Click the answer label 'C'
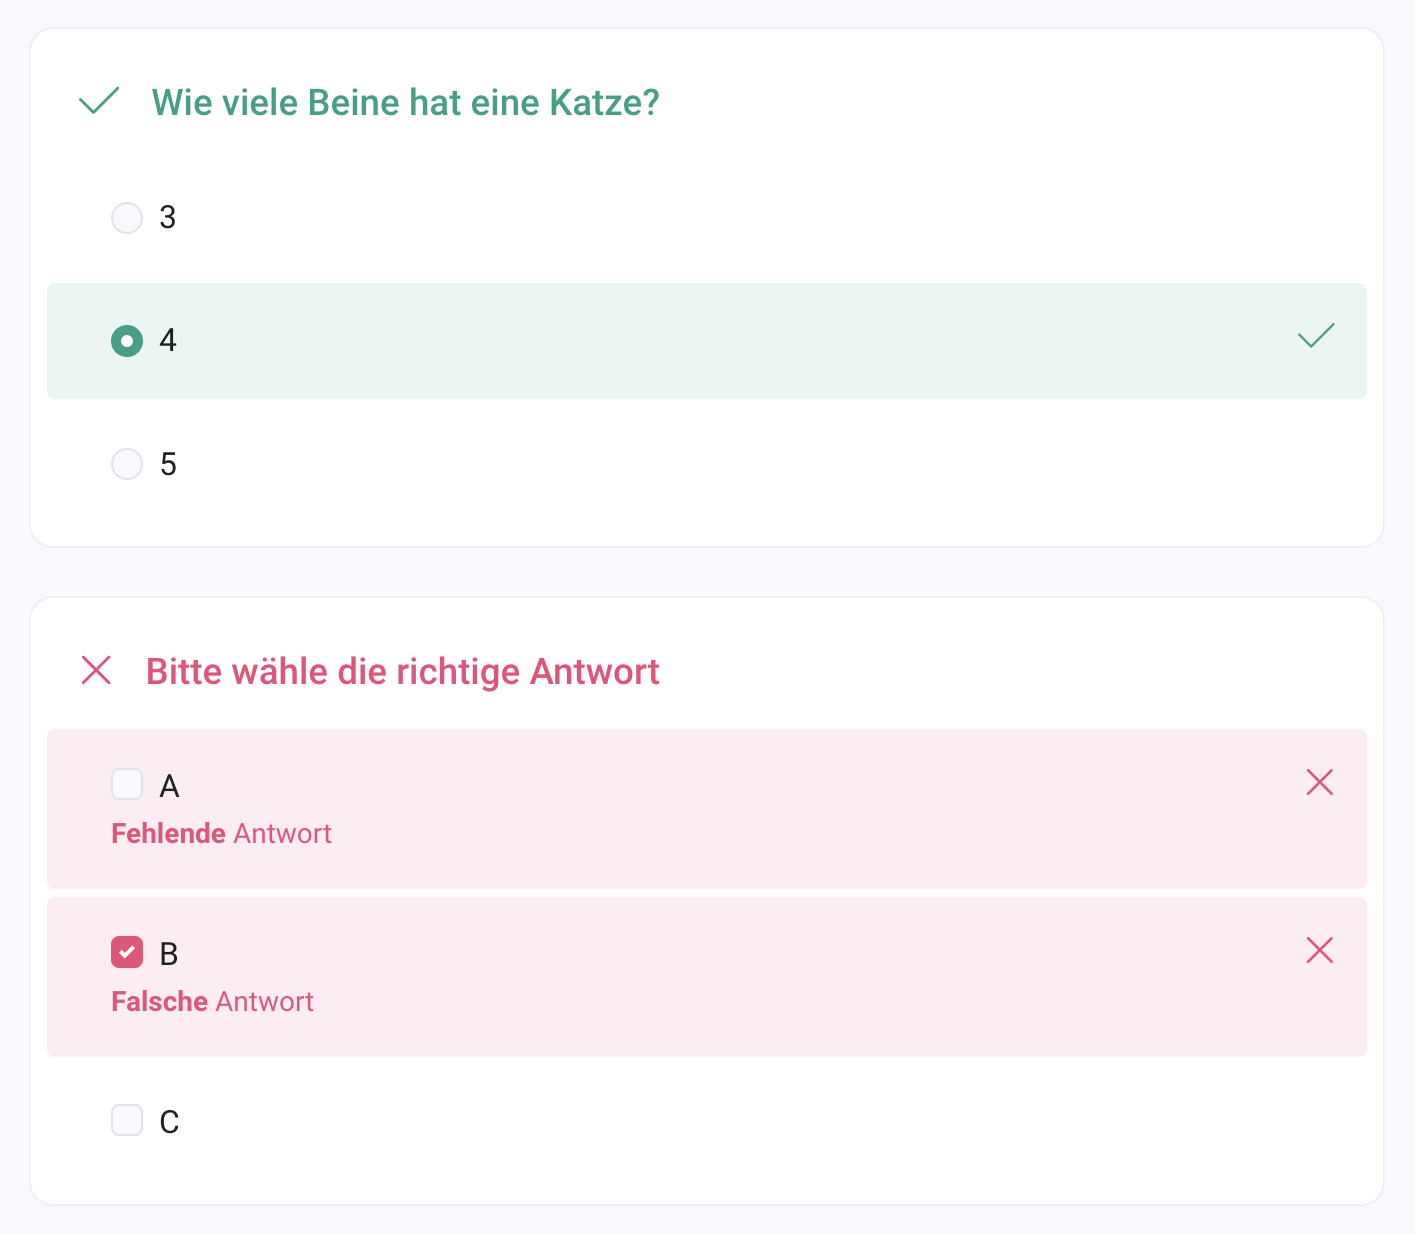This screenshot has height=1234, width=1414. point(169,1122)
